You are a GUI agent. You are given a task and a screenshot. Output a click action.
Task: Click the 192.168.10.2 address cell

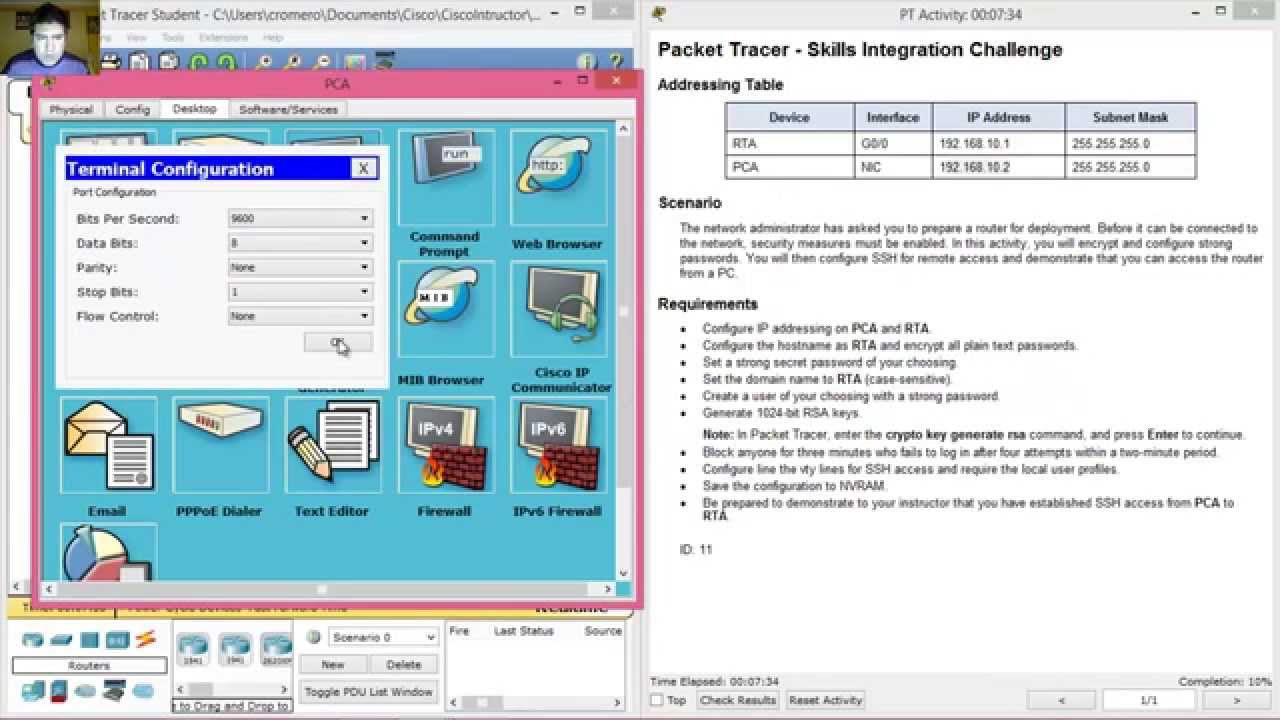998,167
